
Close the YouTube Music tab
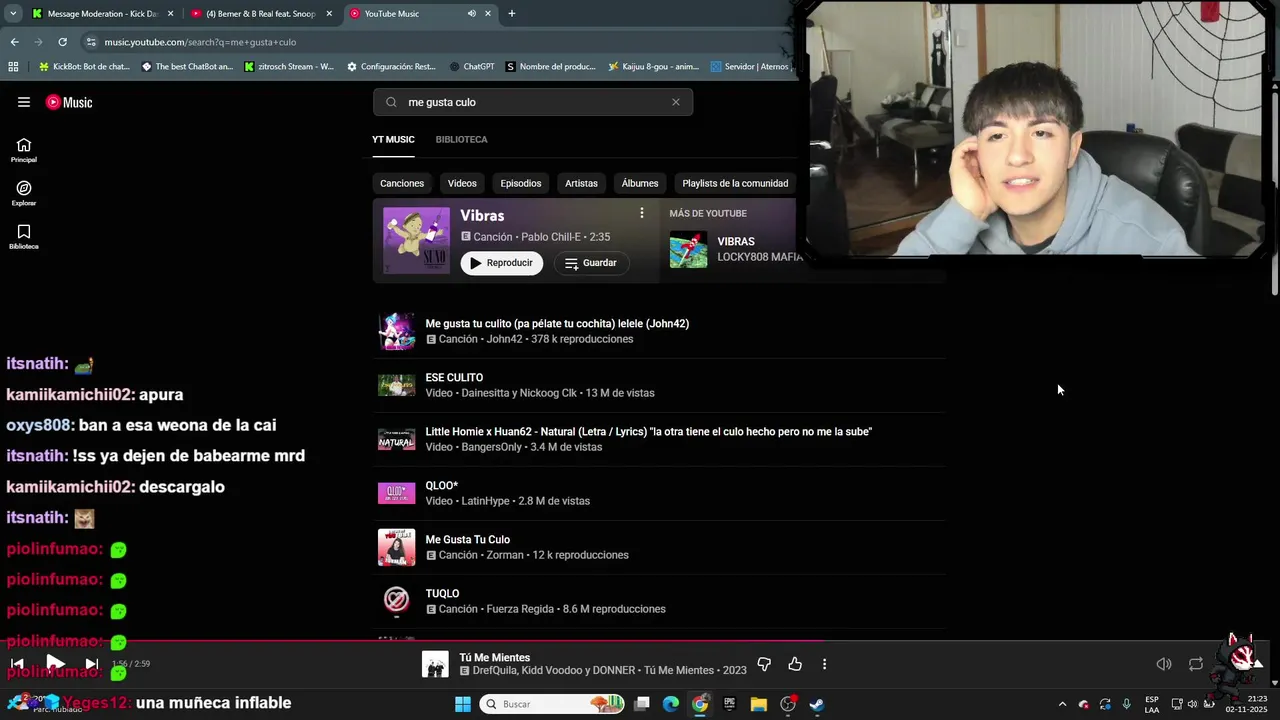488,14
